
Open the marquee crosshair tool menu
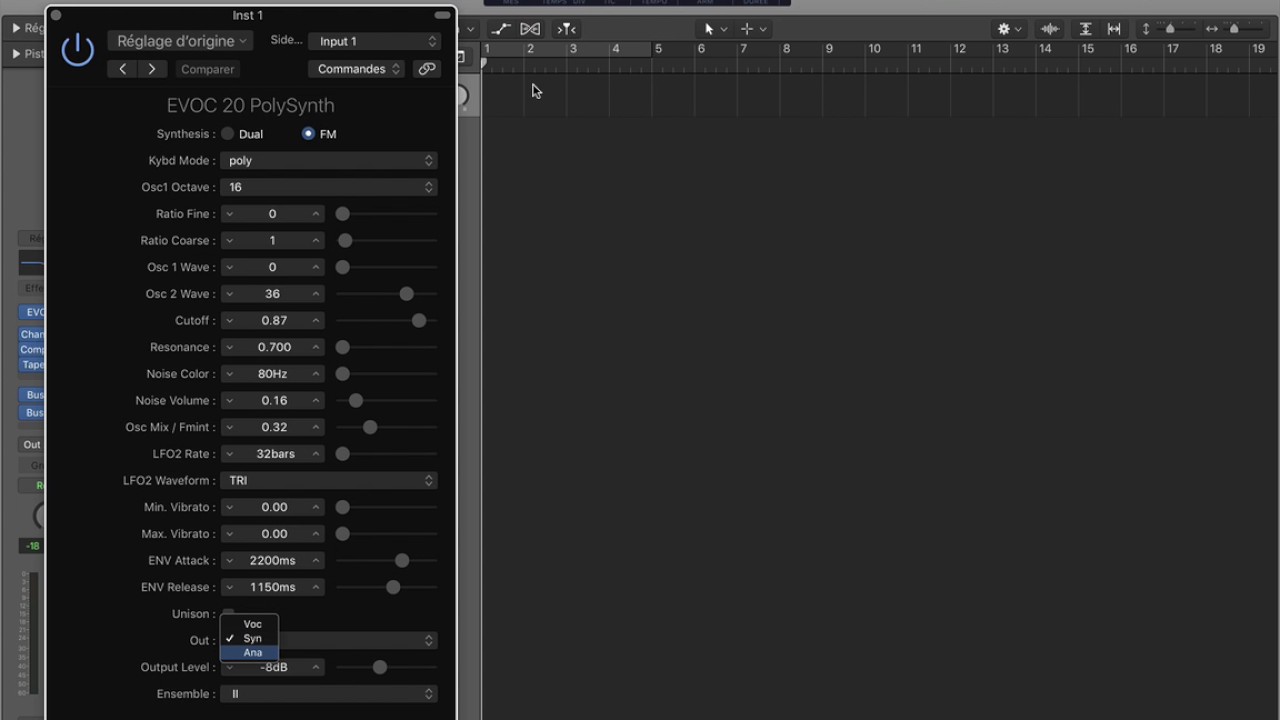click(x=753, y=29)
